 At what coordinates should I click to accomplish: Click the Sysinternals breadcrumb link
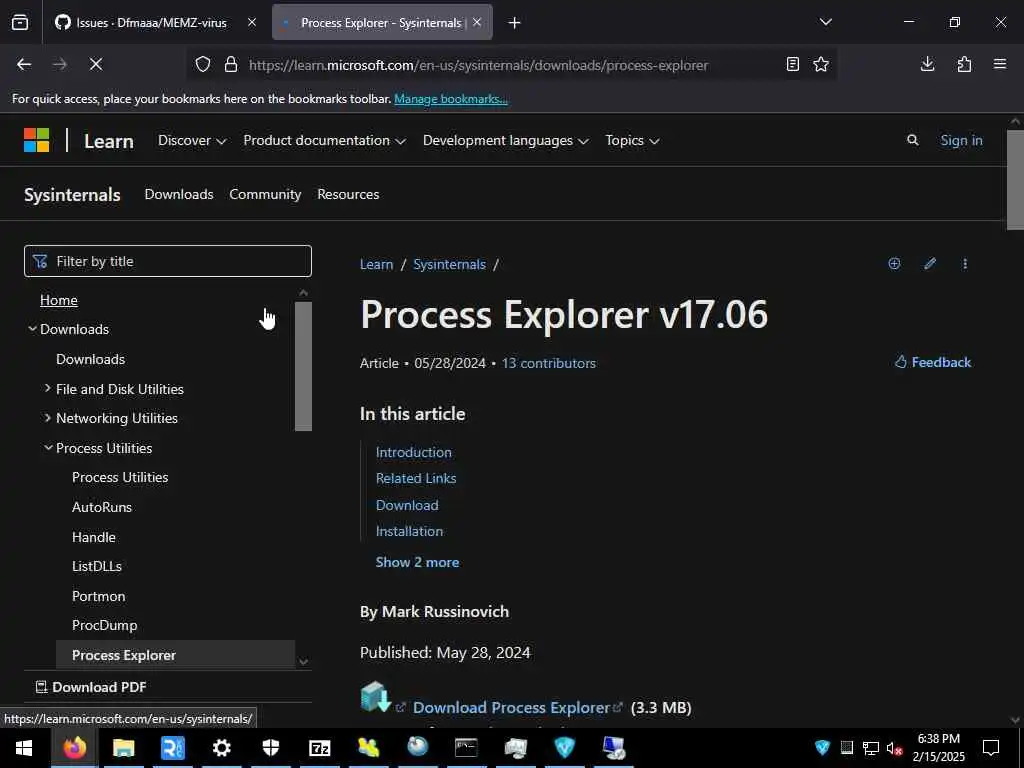point(449,264)
